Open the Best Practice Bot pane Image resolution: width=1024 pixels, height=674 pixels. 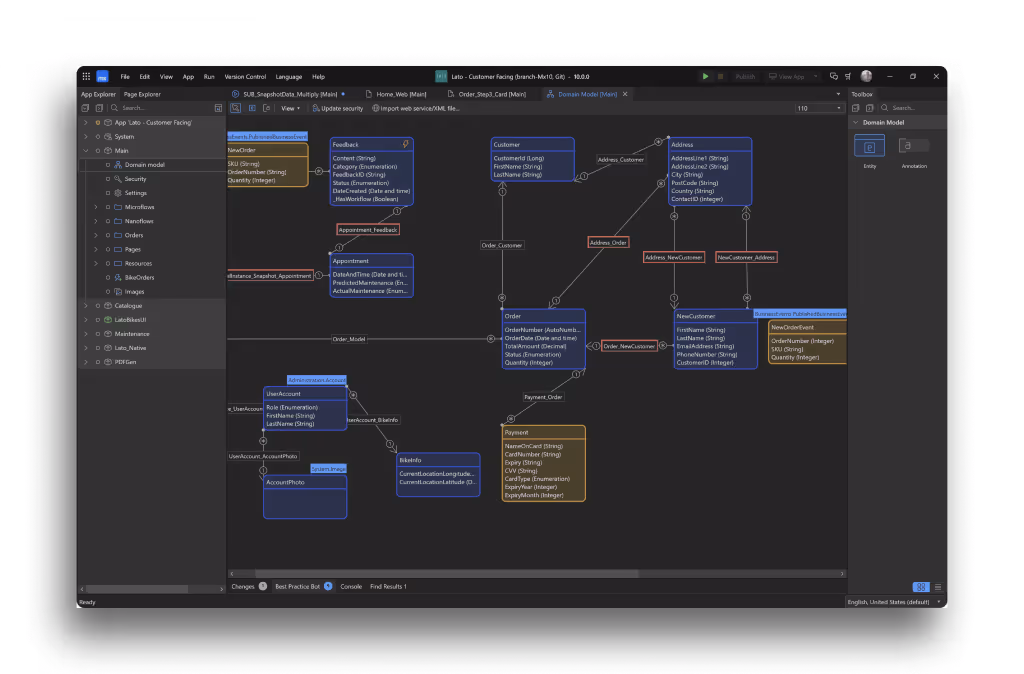coord(304,586)
